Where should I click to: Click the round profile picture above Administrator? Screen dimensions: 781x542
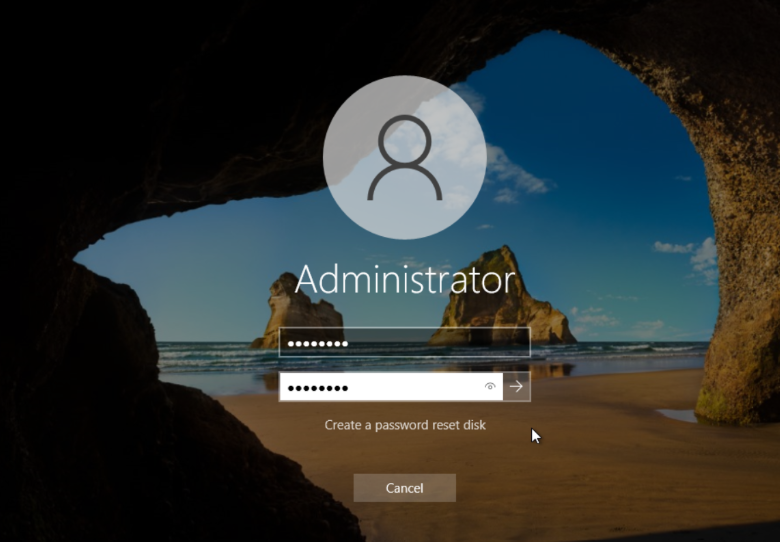tap(404, 158)
